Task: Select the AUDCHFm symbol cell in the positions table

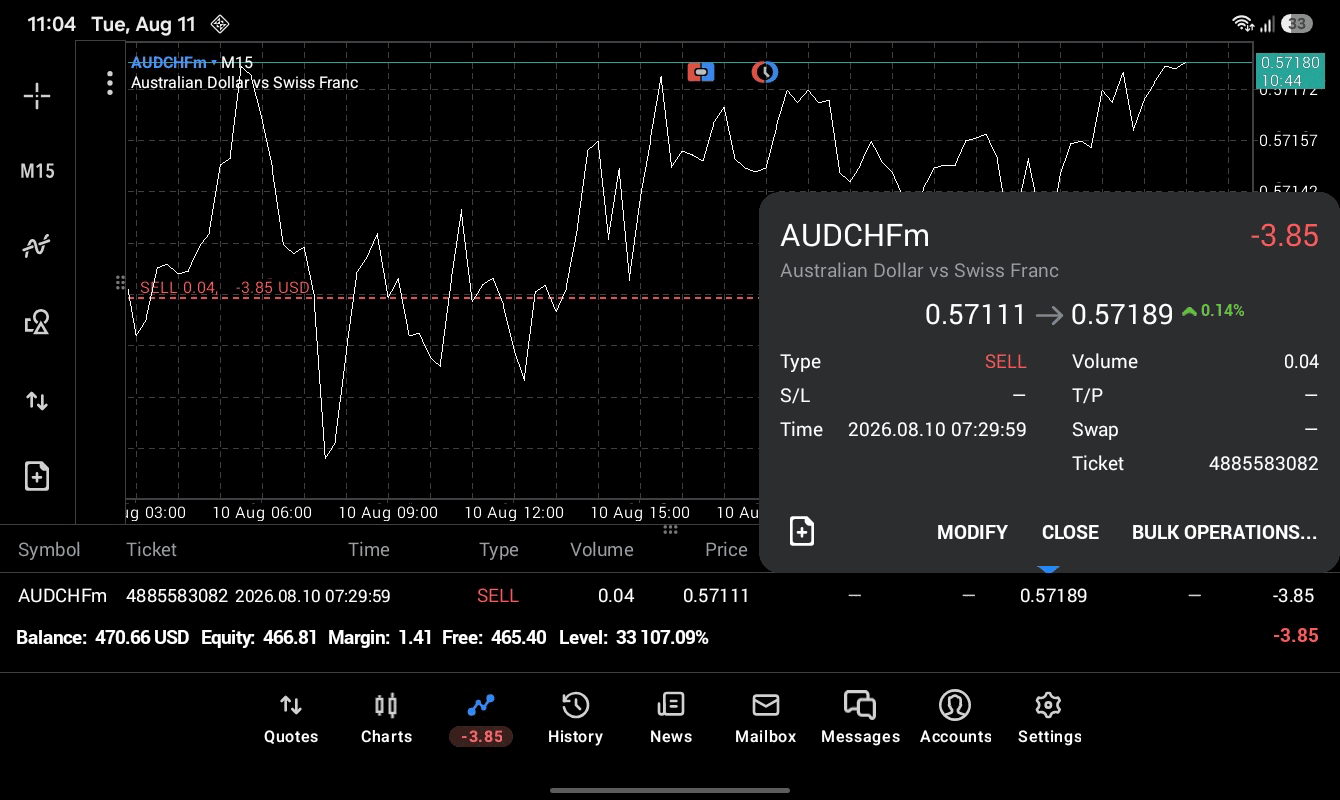Action: (x=62, y=595)
